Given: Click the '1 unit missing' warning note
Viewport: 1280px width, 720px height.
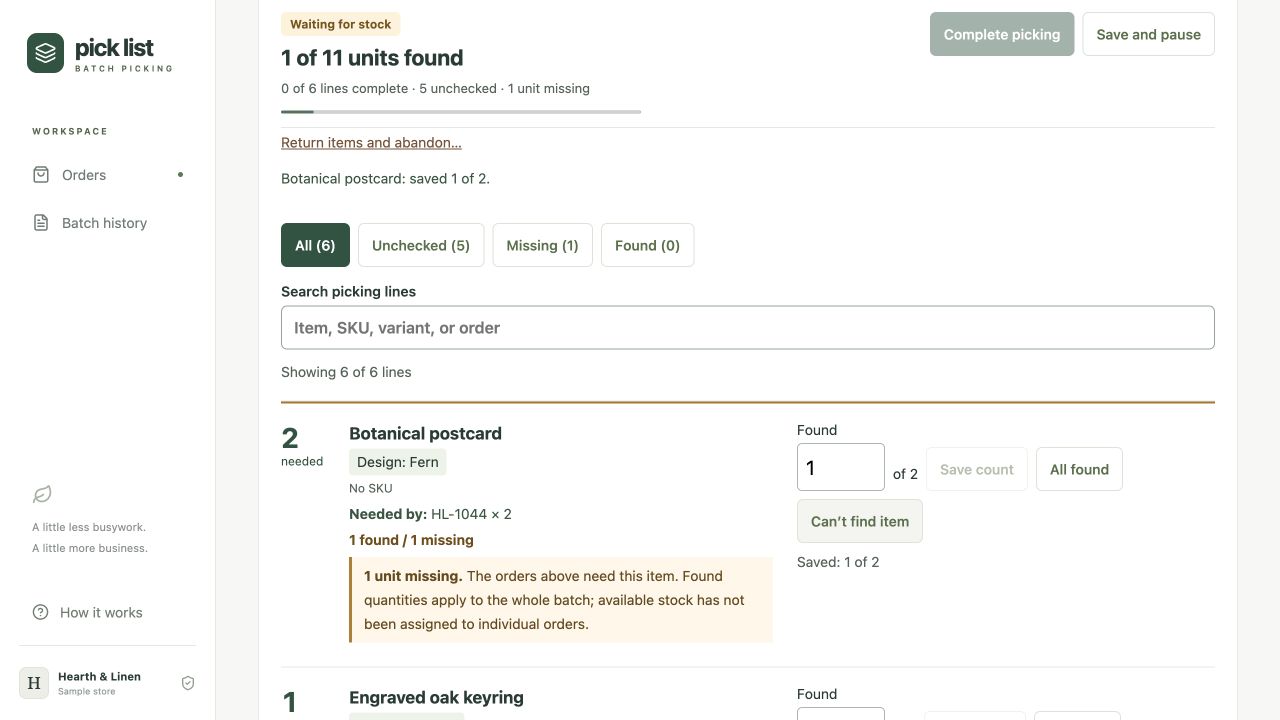Looking at the screenshot, I should [561, 600].
